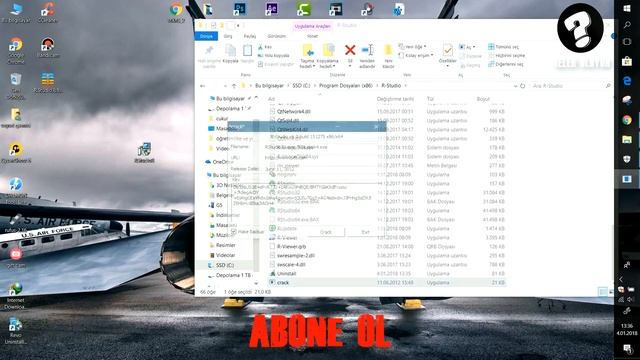This screenshot has height=360, width=640.
Task: Click the Edge icon in taskbar
Action: point(627,80)
